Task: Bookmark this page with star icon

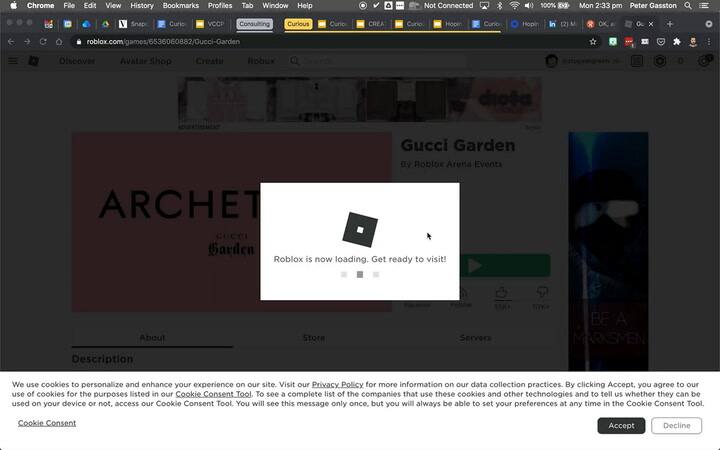Action: coord(593,42)
